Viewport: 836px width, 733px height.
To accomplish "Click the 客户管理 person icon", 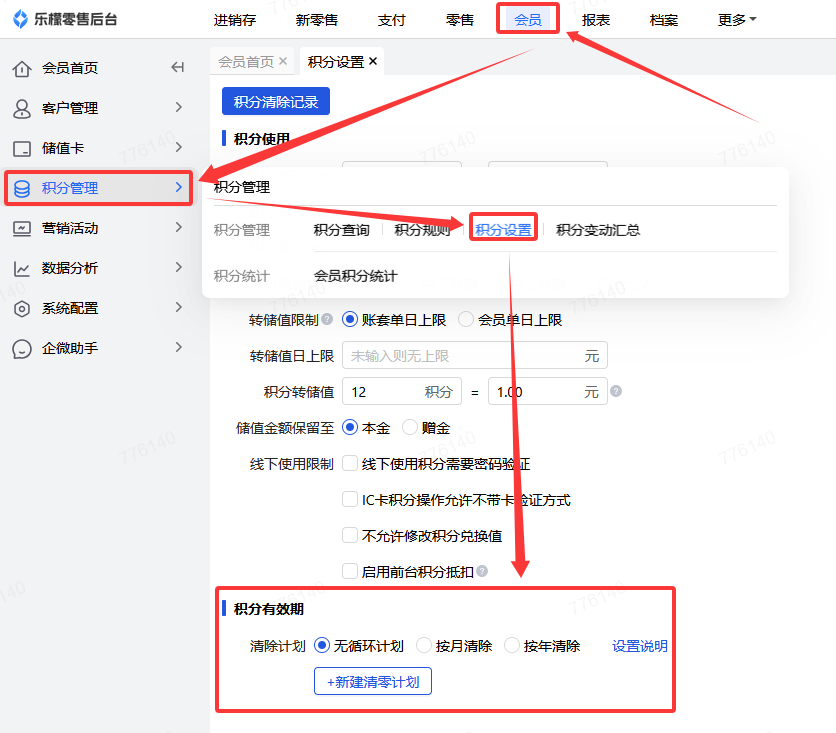I will coord(22,108).
